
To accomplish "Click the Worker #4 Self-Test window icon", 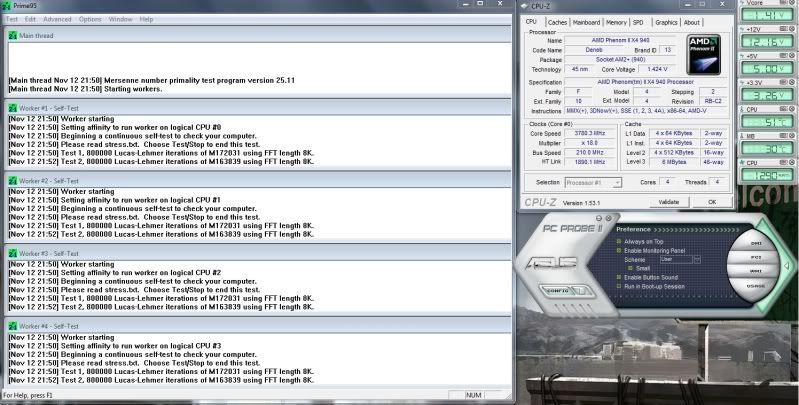I will click(12, 326).
